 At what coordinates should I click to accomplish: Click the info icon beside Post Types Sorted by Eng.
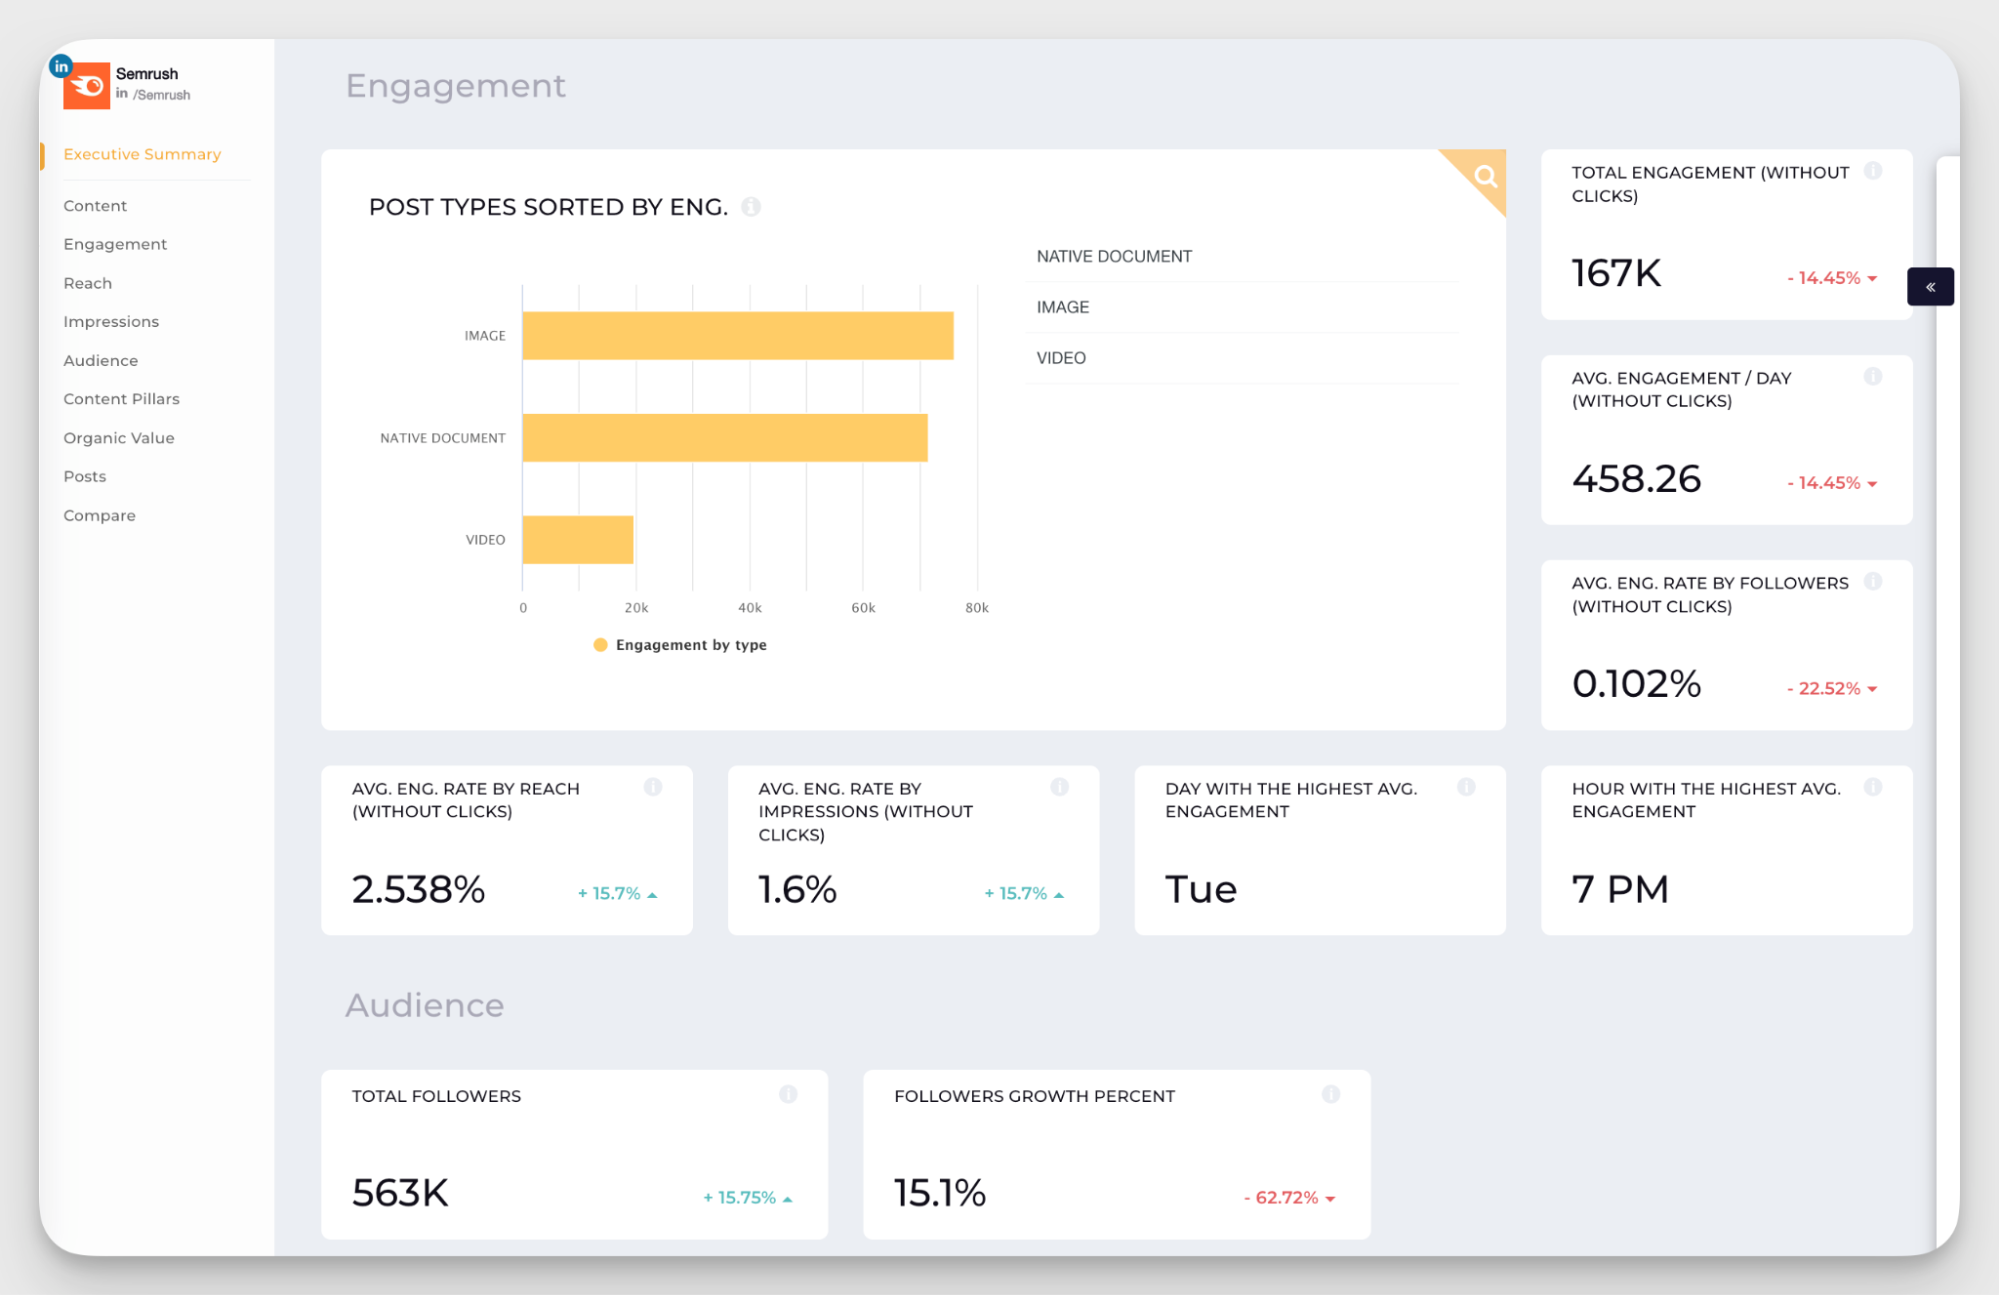751,207
